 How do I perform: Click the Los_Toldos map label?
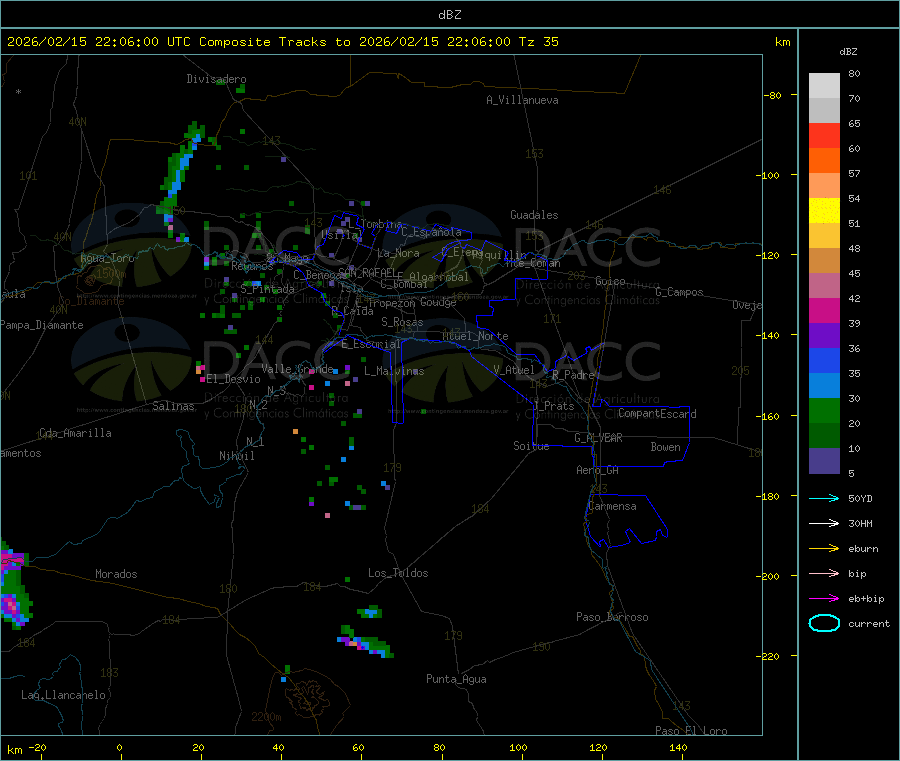[398, 573]
